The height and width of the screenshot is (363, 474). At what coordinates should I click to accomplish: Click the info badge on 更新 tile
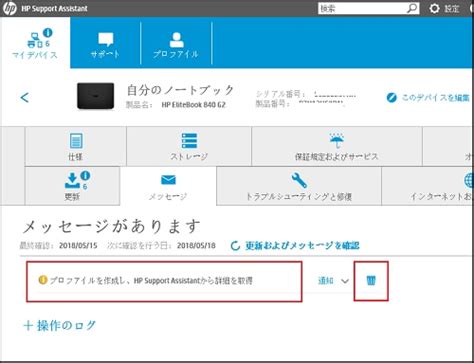point(85,175)
